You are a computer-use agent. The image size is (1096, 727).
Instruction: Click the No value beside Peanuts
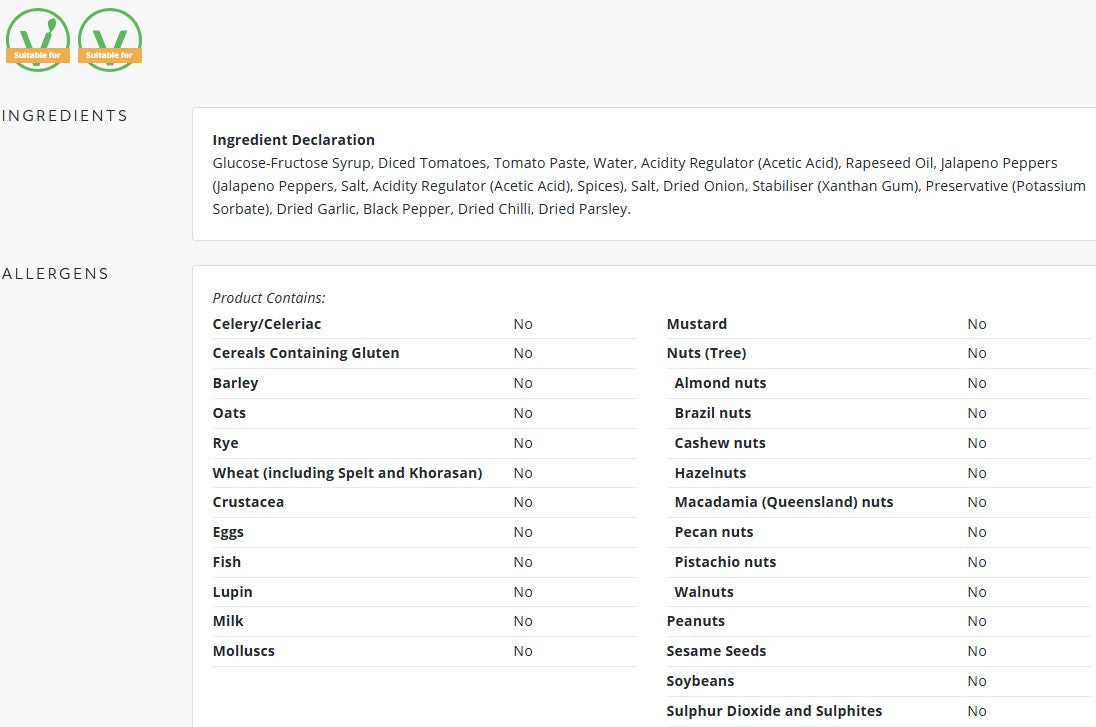pos(977,621)
